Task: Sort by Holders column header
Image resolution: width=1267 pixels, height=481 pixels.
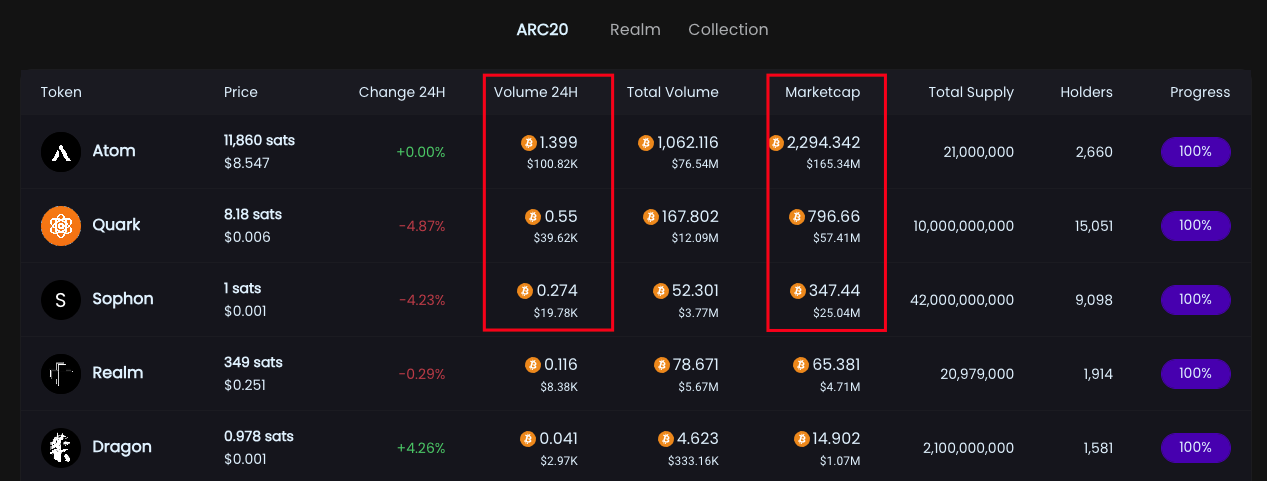Action: (1086, 92)
